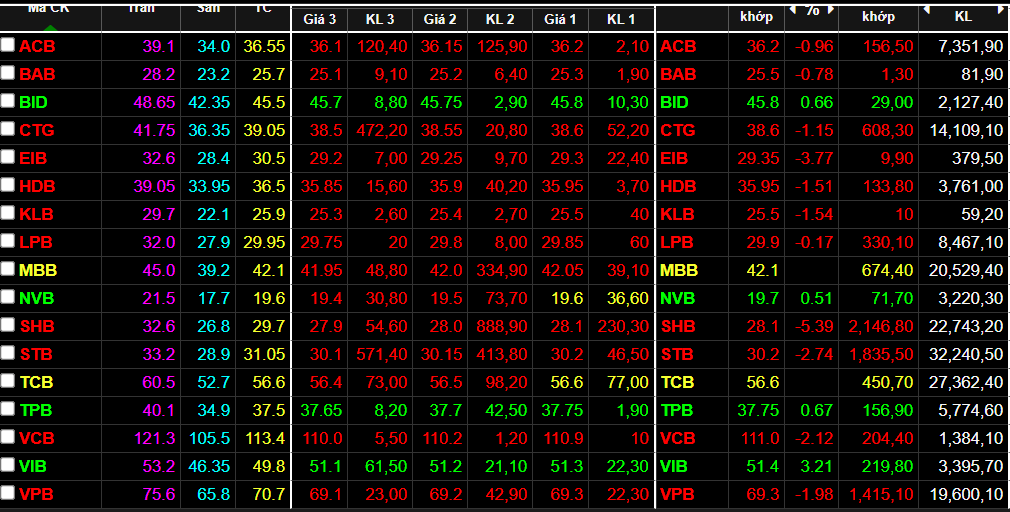This screenshot has width=1010, height=512.
Task: Sort by the Giá 1 column header
Action: click(x=560, y=18)
